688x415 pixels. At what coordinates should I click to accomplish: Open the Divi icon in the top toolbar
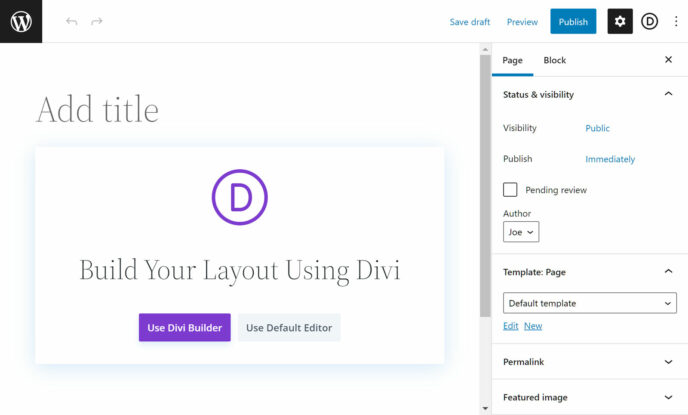click(x=649, y=21)
